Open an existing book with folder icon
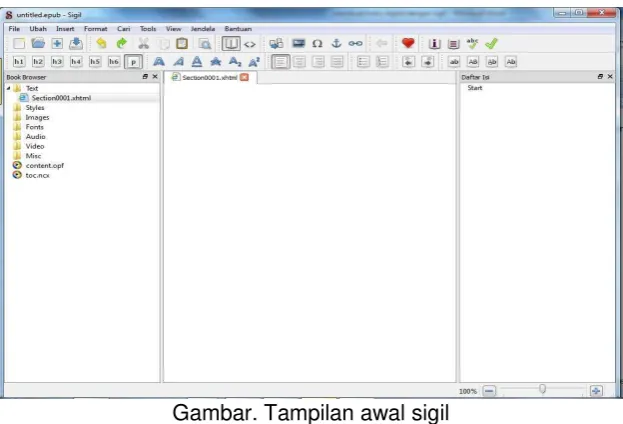Screen dimensions: 623x424 38,43
